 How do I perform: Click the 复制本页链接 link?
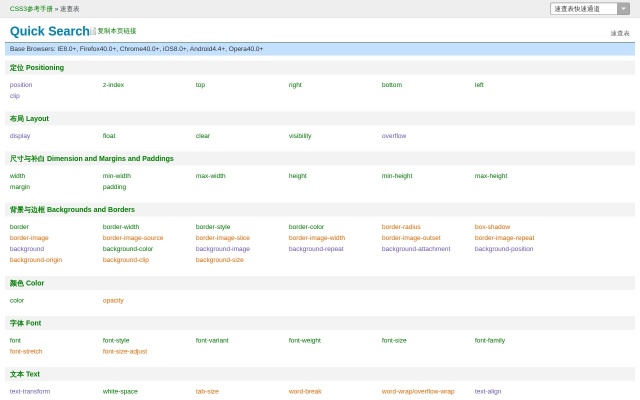117,31
